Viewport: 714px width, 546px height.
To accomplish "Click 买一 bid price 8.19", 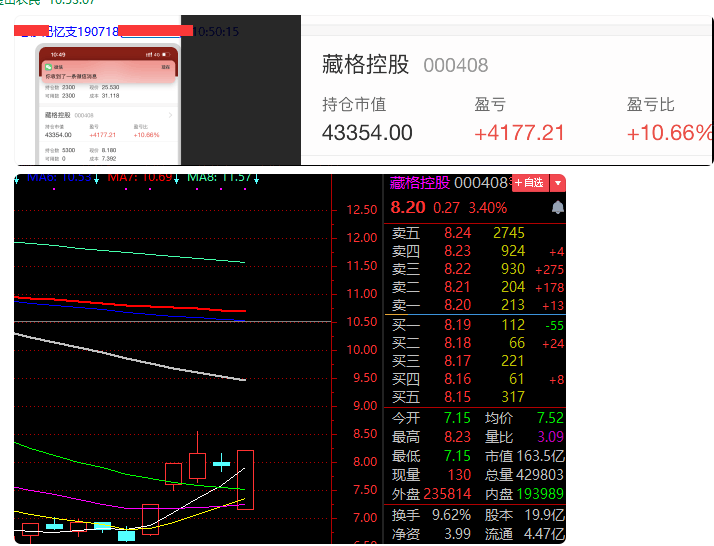I will (x=458, y=325).
